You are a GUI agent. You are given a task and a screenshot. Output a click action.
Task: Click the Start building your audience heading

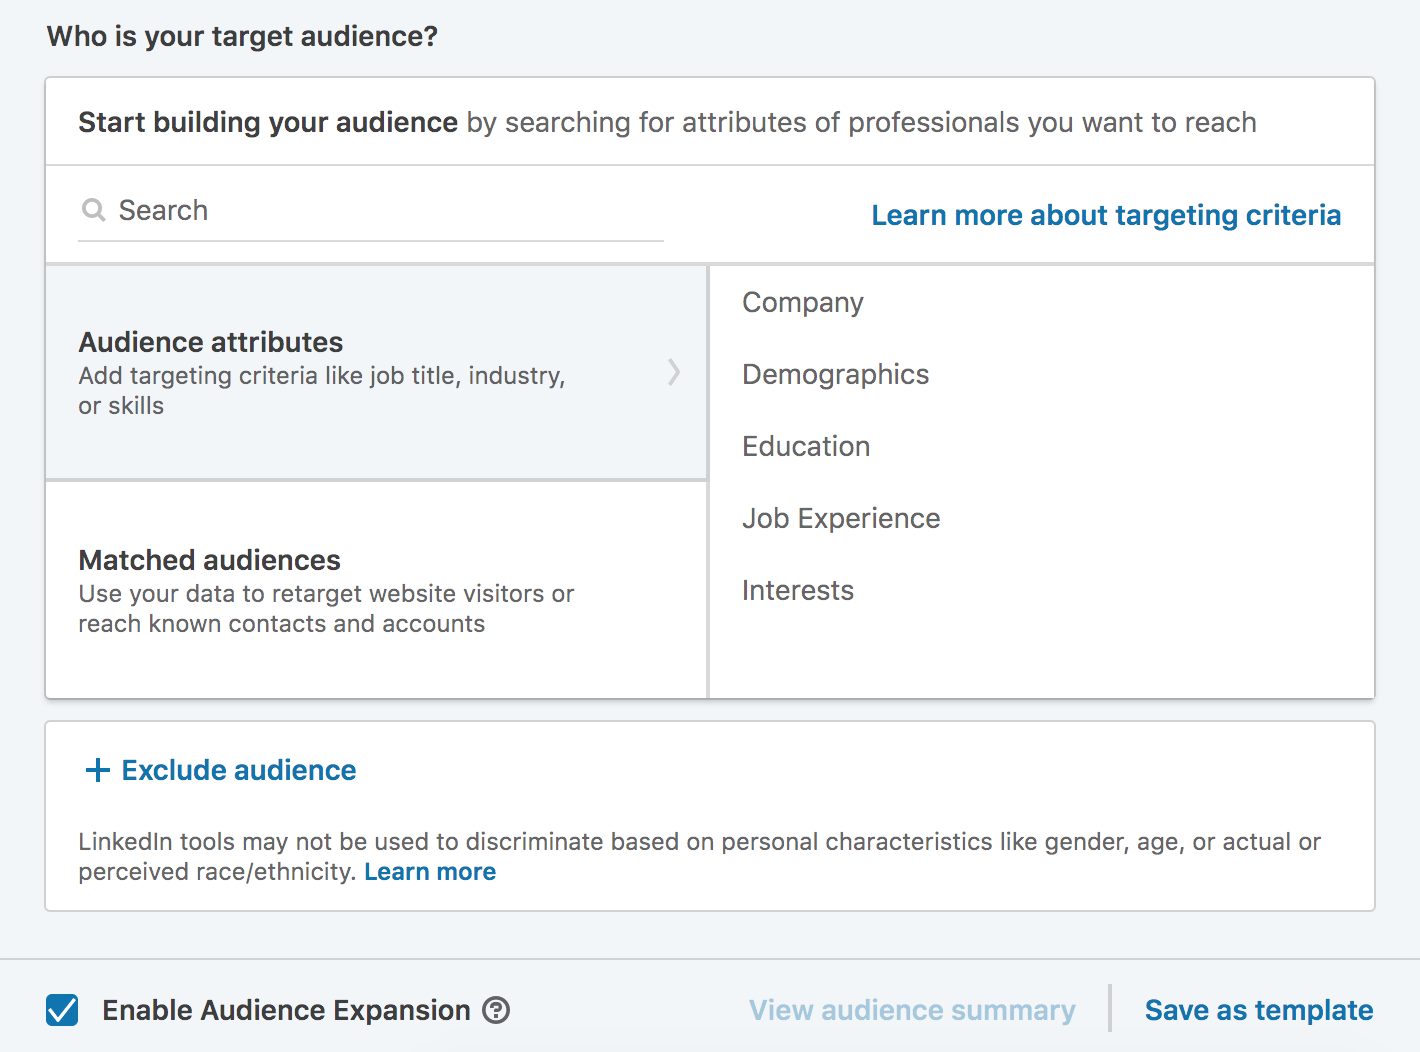click(x=267, y=122)
